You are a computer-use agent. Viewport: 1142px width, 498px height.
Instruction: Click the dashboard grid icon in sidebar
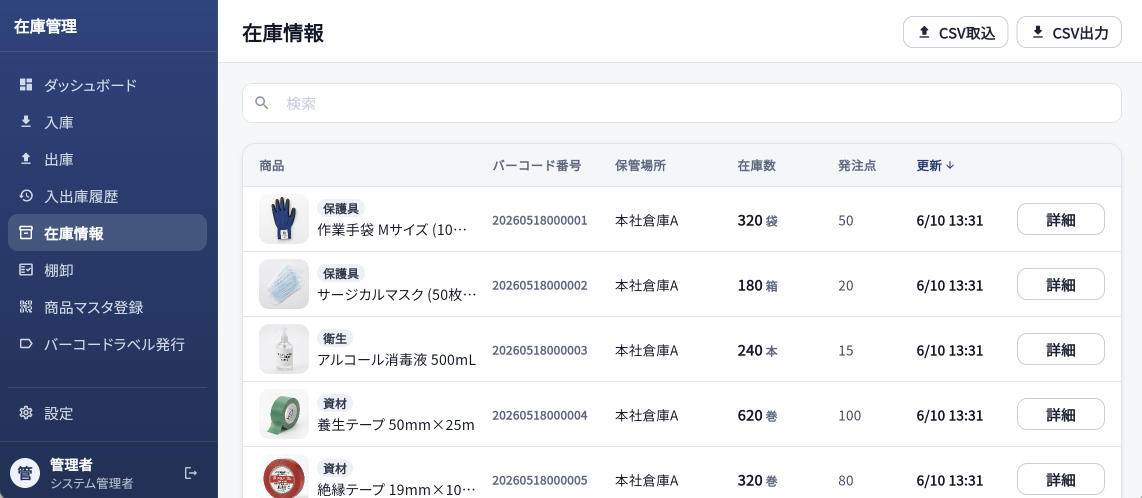point(26,85)
